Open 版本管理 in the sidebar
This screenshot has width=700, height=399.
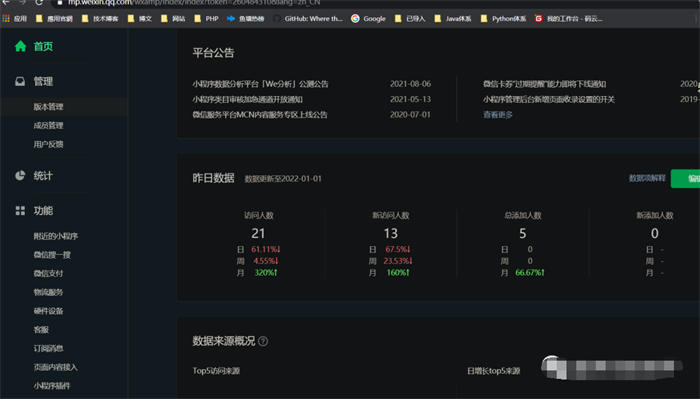point(48,107)
